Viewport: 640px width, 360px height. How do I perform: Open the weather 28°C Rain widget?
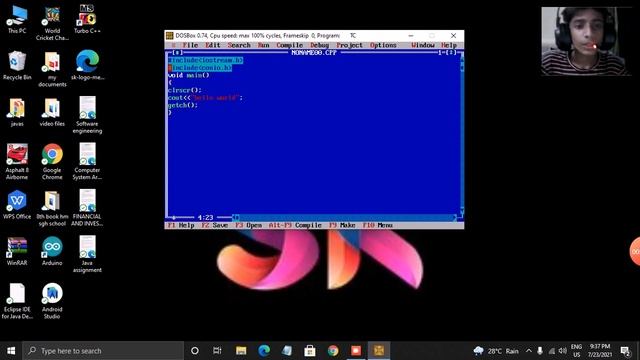click(496, 351)
